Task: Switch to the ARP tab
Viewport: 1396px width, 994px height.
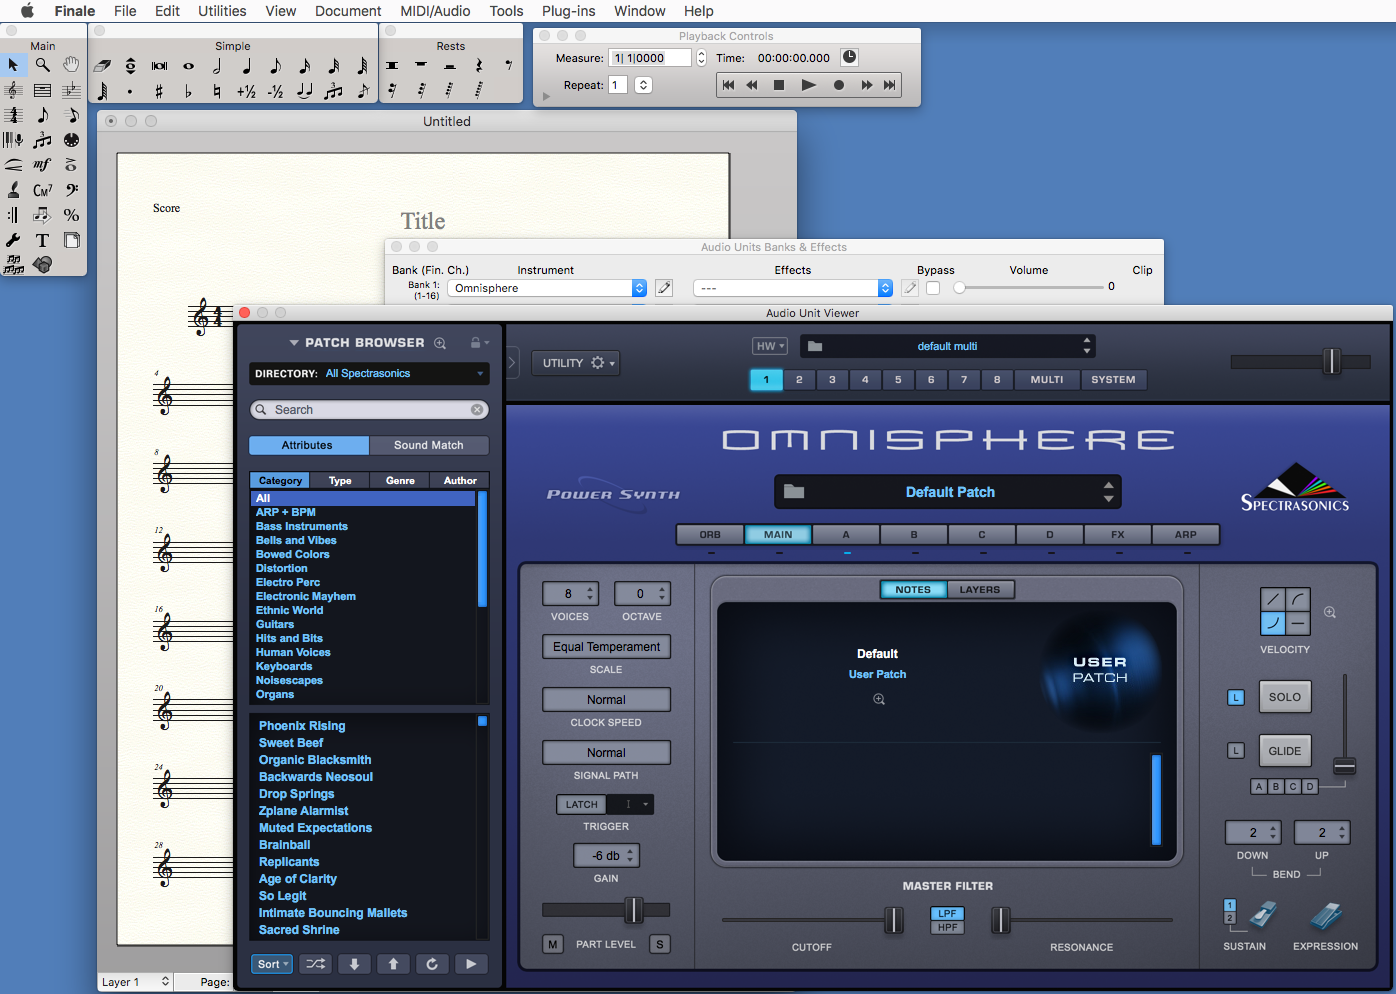Action: (1185, 535)
